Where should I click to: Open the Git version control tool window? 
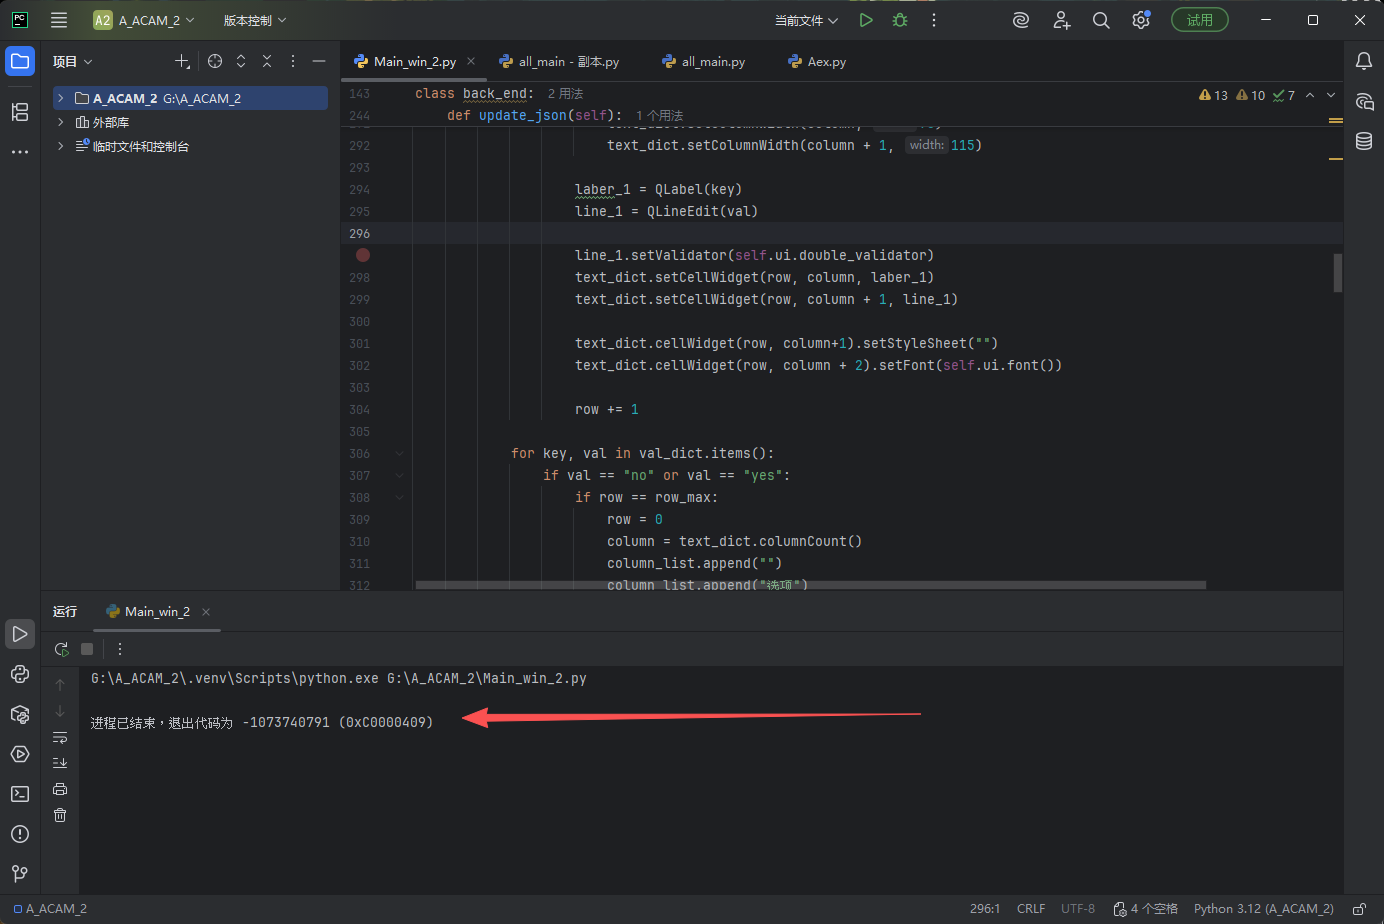20,874
